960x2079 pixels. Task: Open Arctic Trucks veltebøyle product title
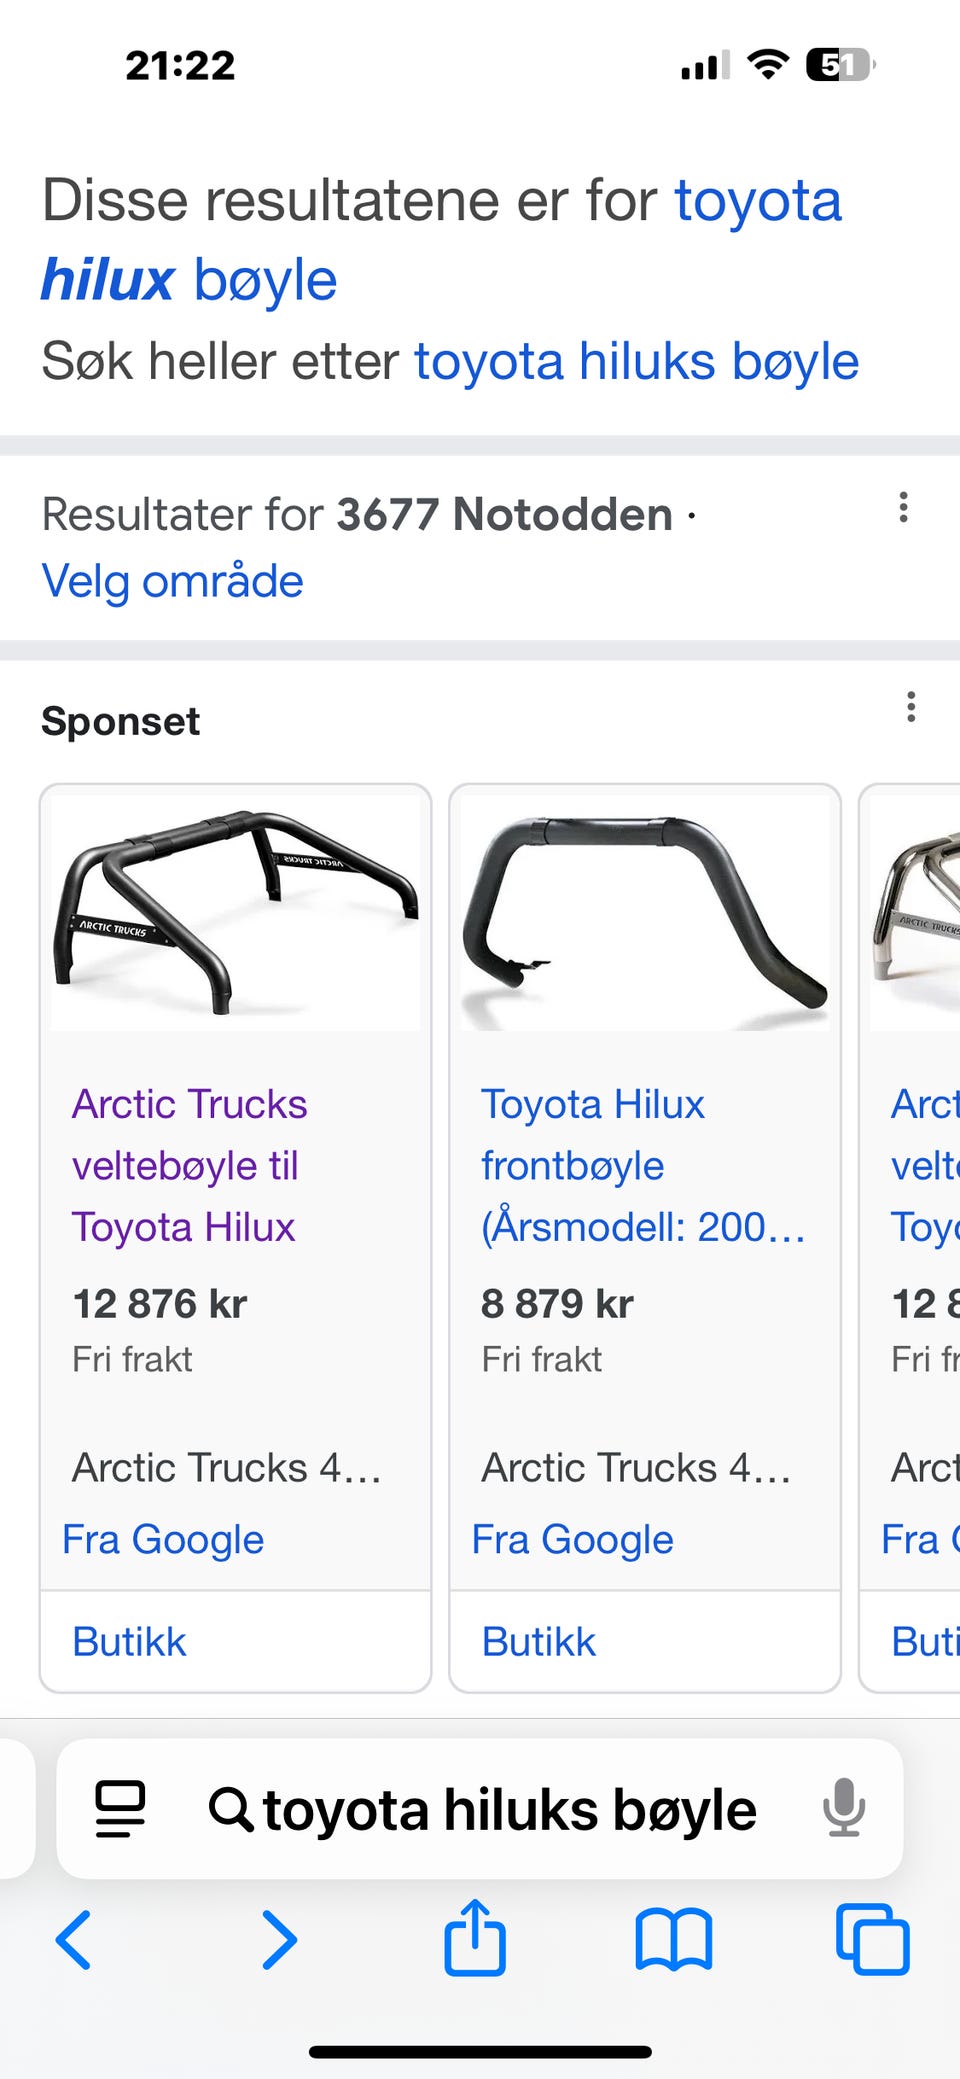(189, 1165)
